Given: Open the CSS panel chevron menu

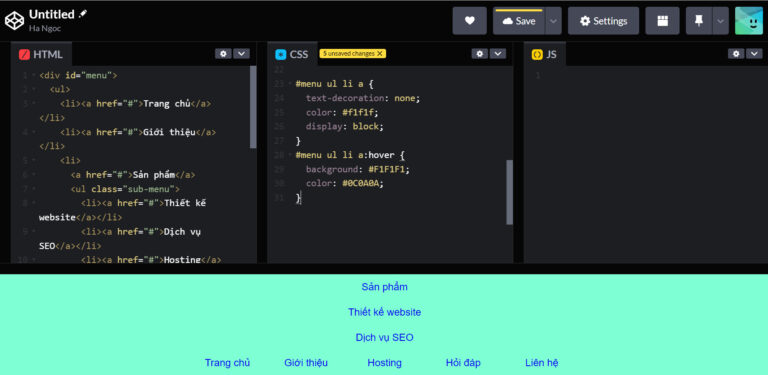Looking at the screenshot, I should (498, 53).
